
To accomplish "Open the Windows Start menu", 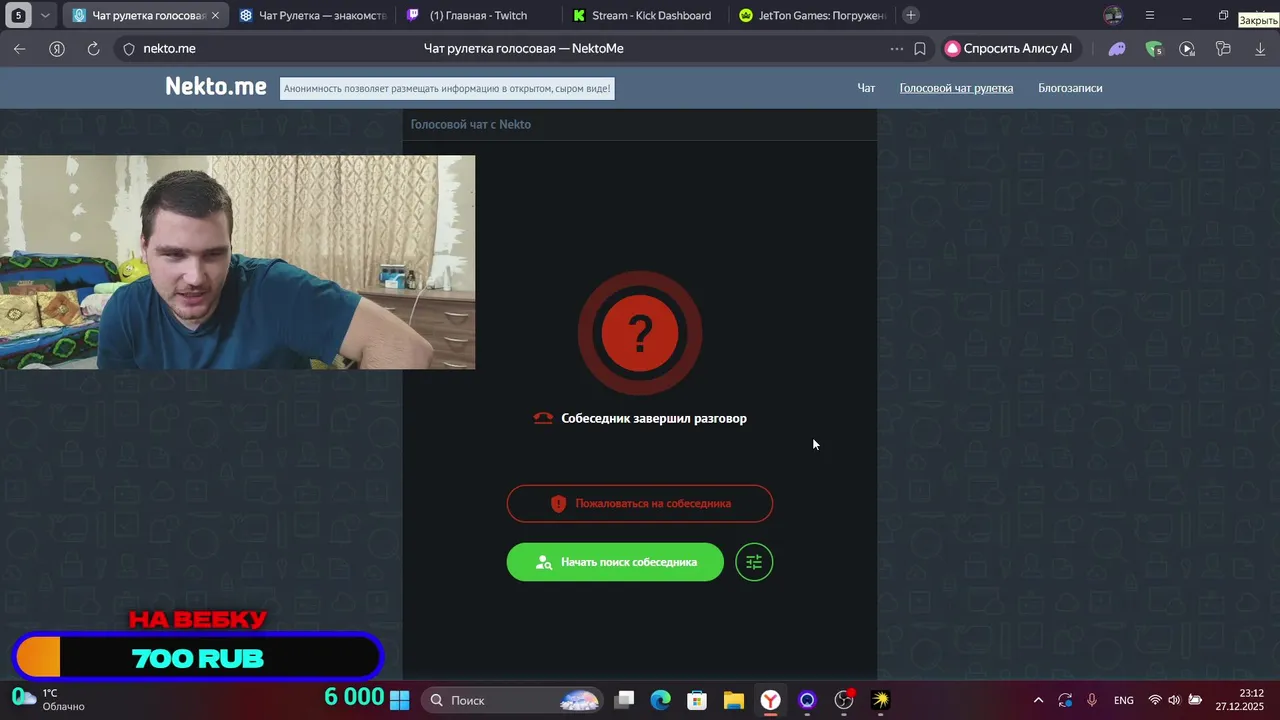I will tap(399, 700).
